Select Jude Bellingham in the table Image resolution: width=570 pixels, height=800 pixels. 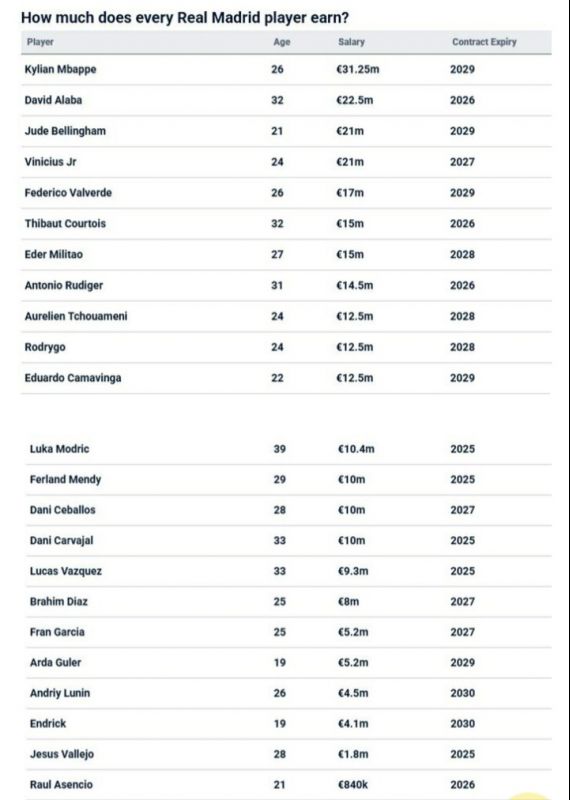coord(65,131)
